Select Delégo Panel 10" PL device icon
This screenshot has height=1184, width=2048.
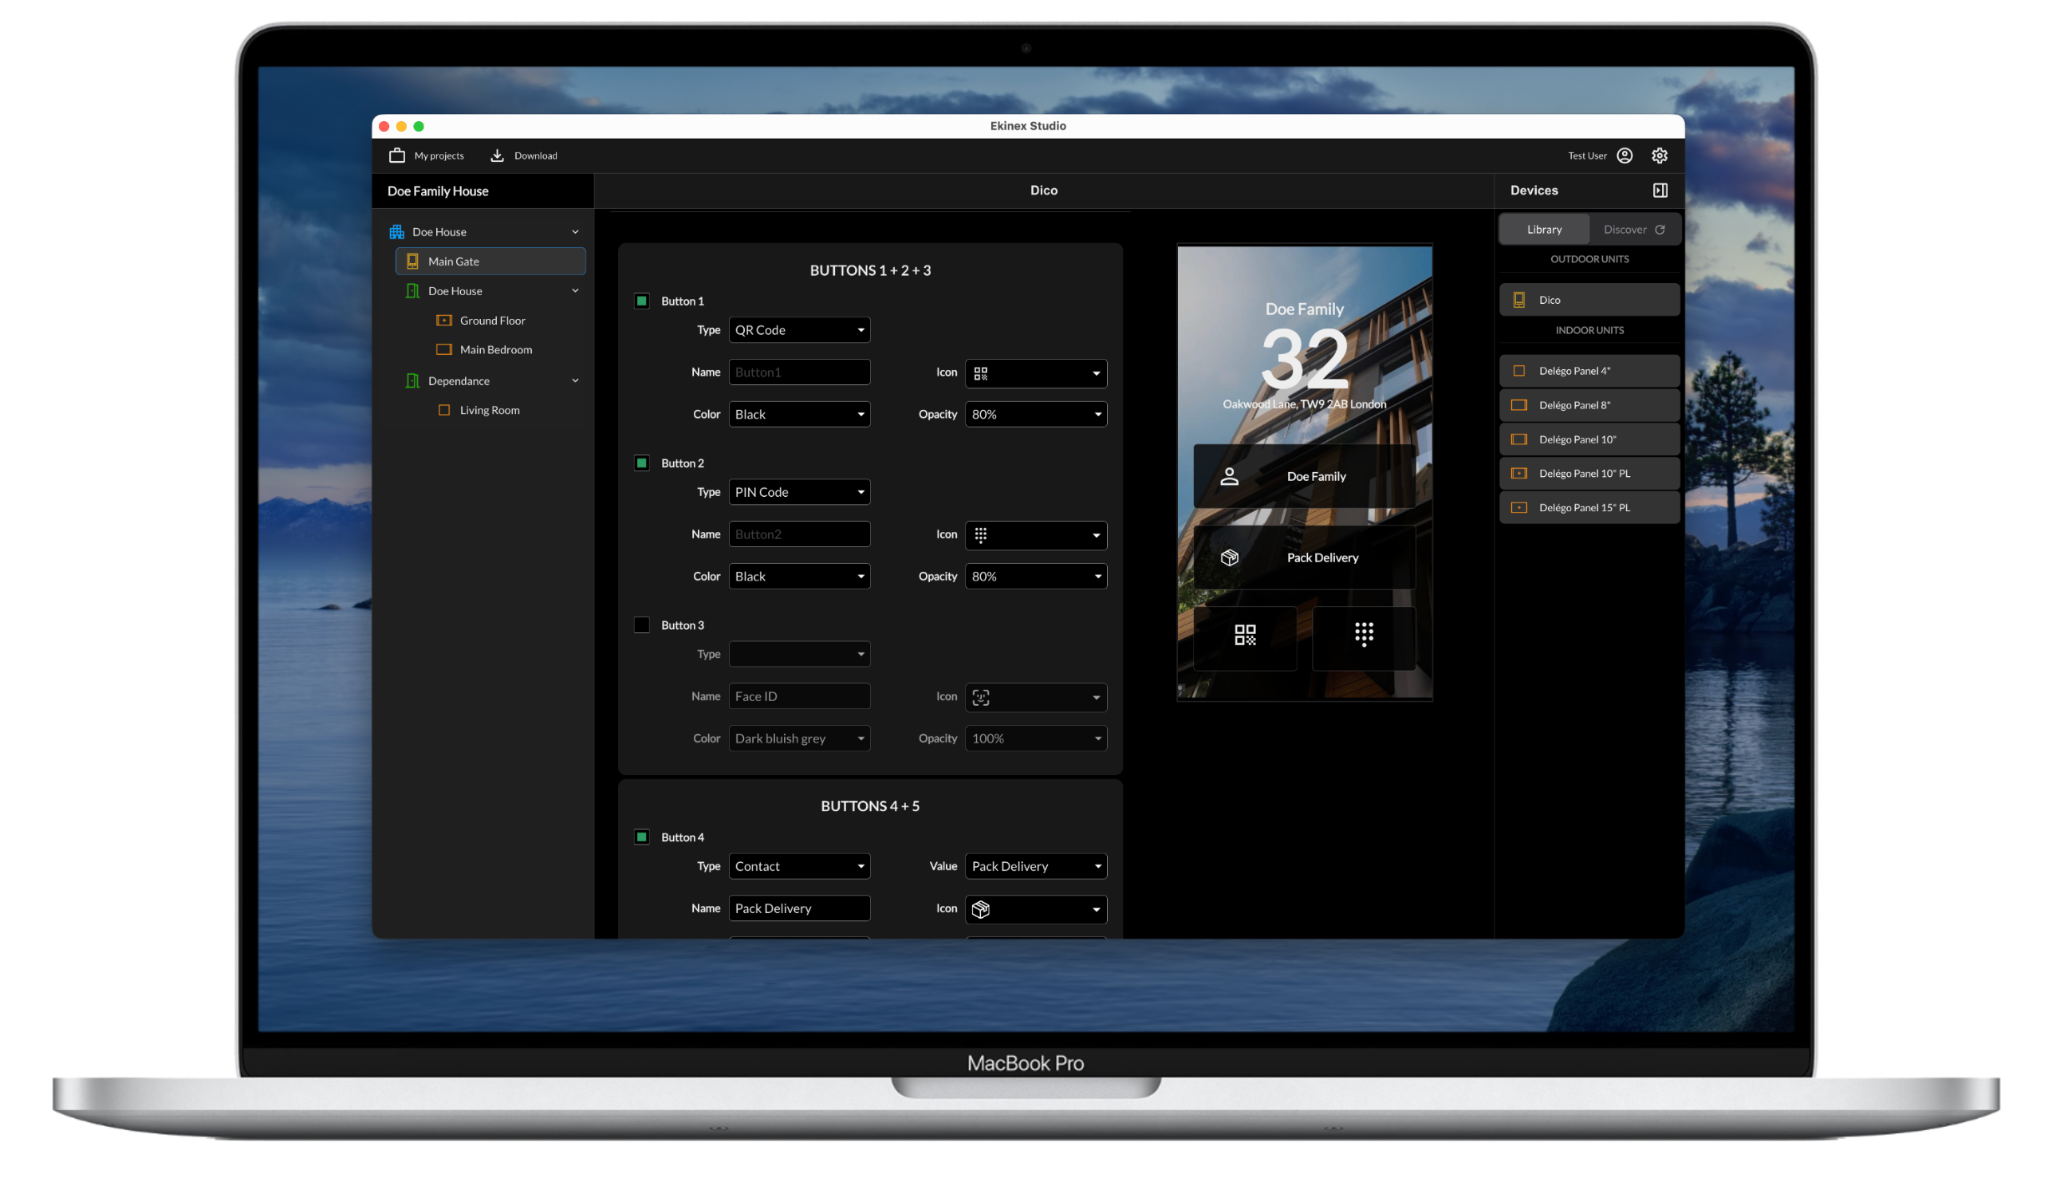point(1519,474)
